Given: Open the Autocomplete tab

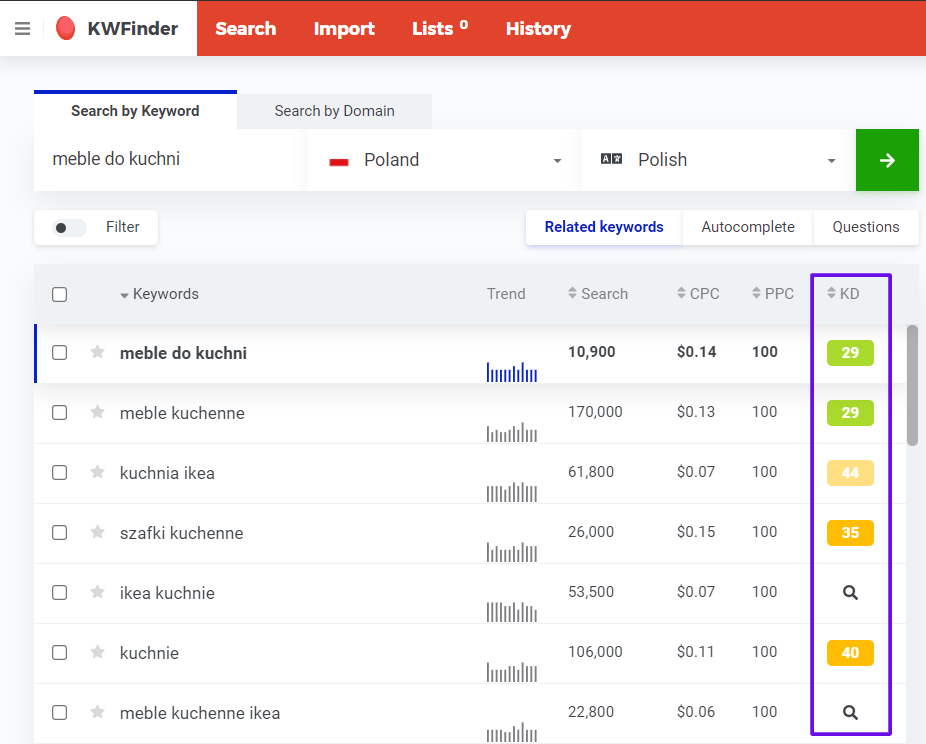Looking at the screenshot, I should click(x=748, y=227).
